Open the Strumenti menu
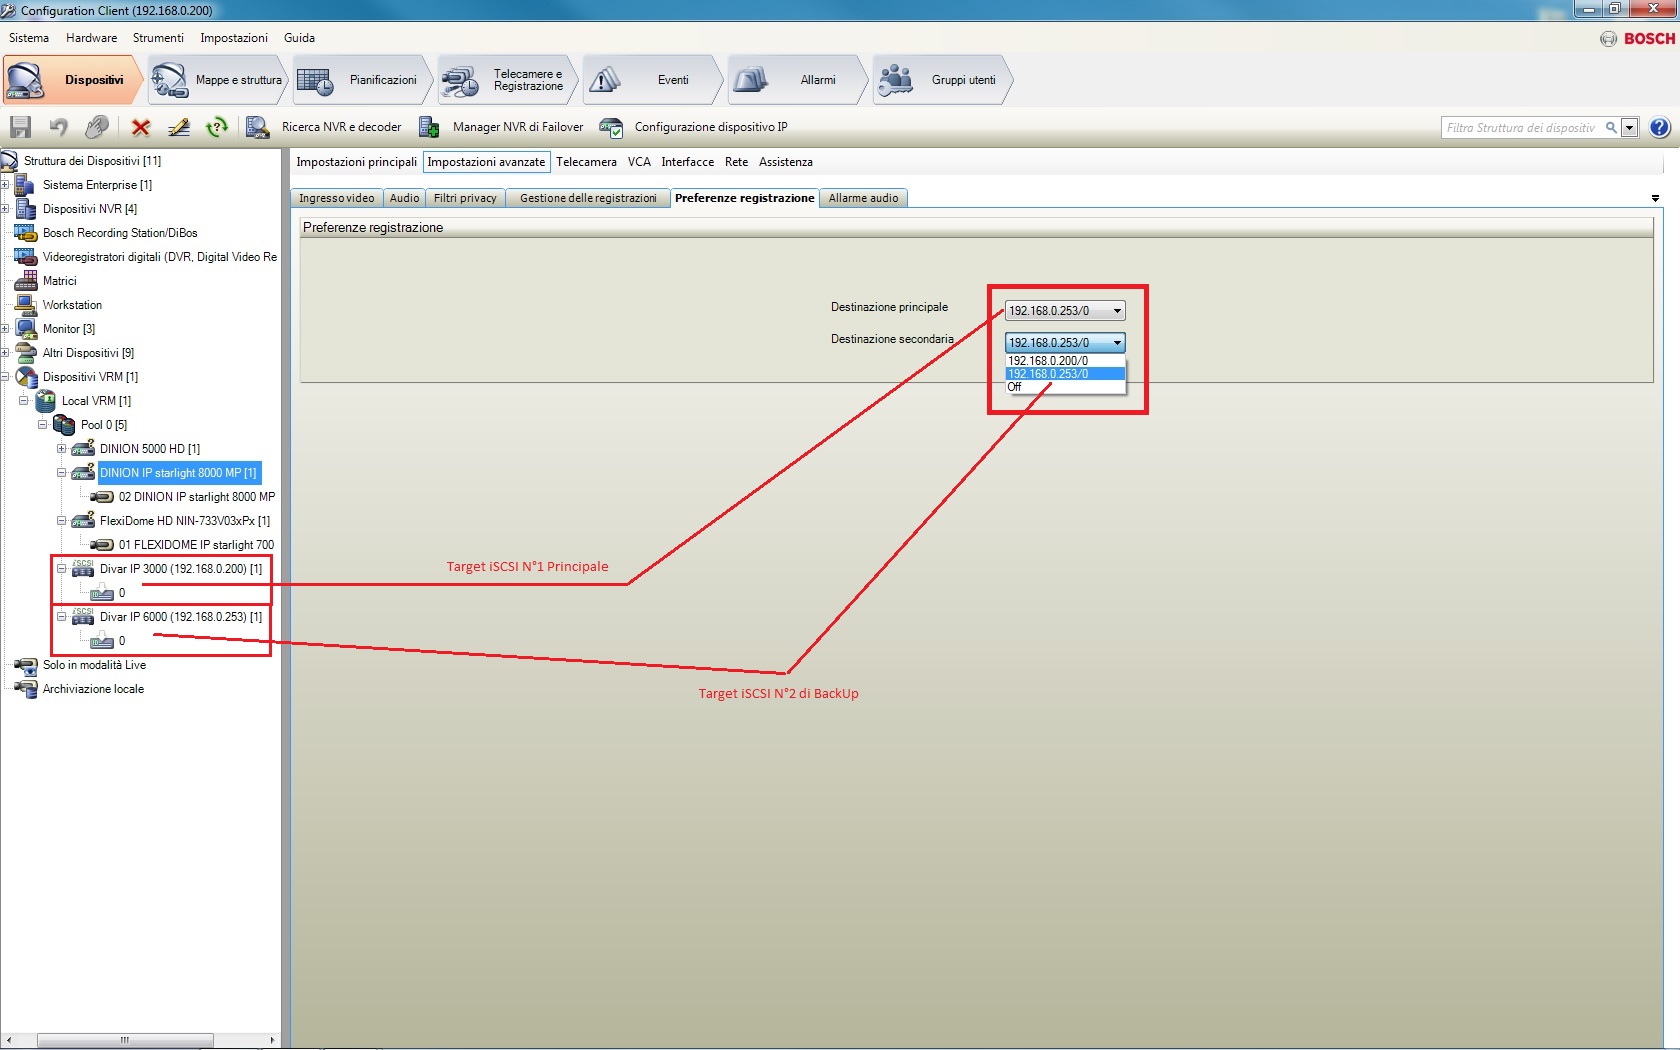1680x1050 pixels. coord(158,38)
